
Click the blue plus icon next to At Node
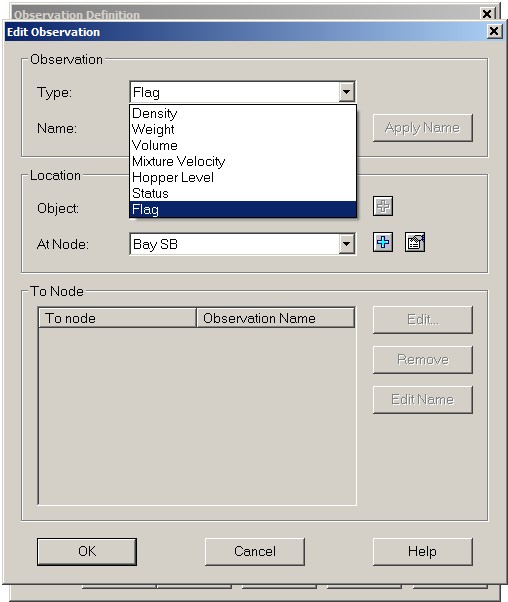point(383,242)
